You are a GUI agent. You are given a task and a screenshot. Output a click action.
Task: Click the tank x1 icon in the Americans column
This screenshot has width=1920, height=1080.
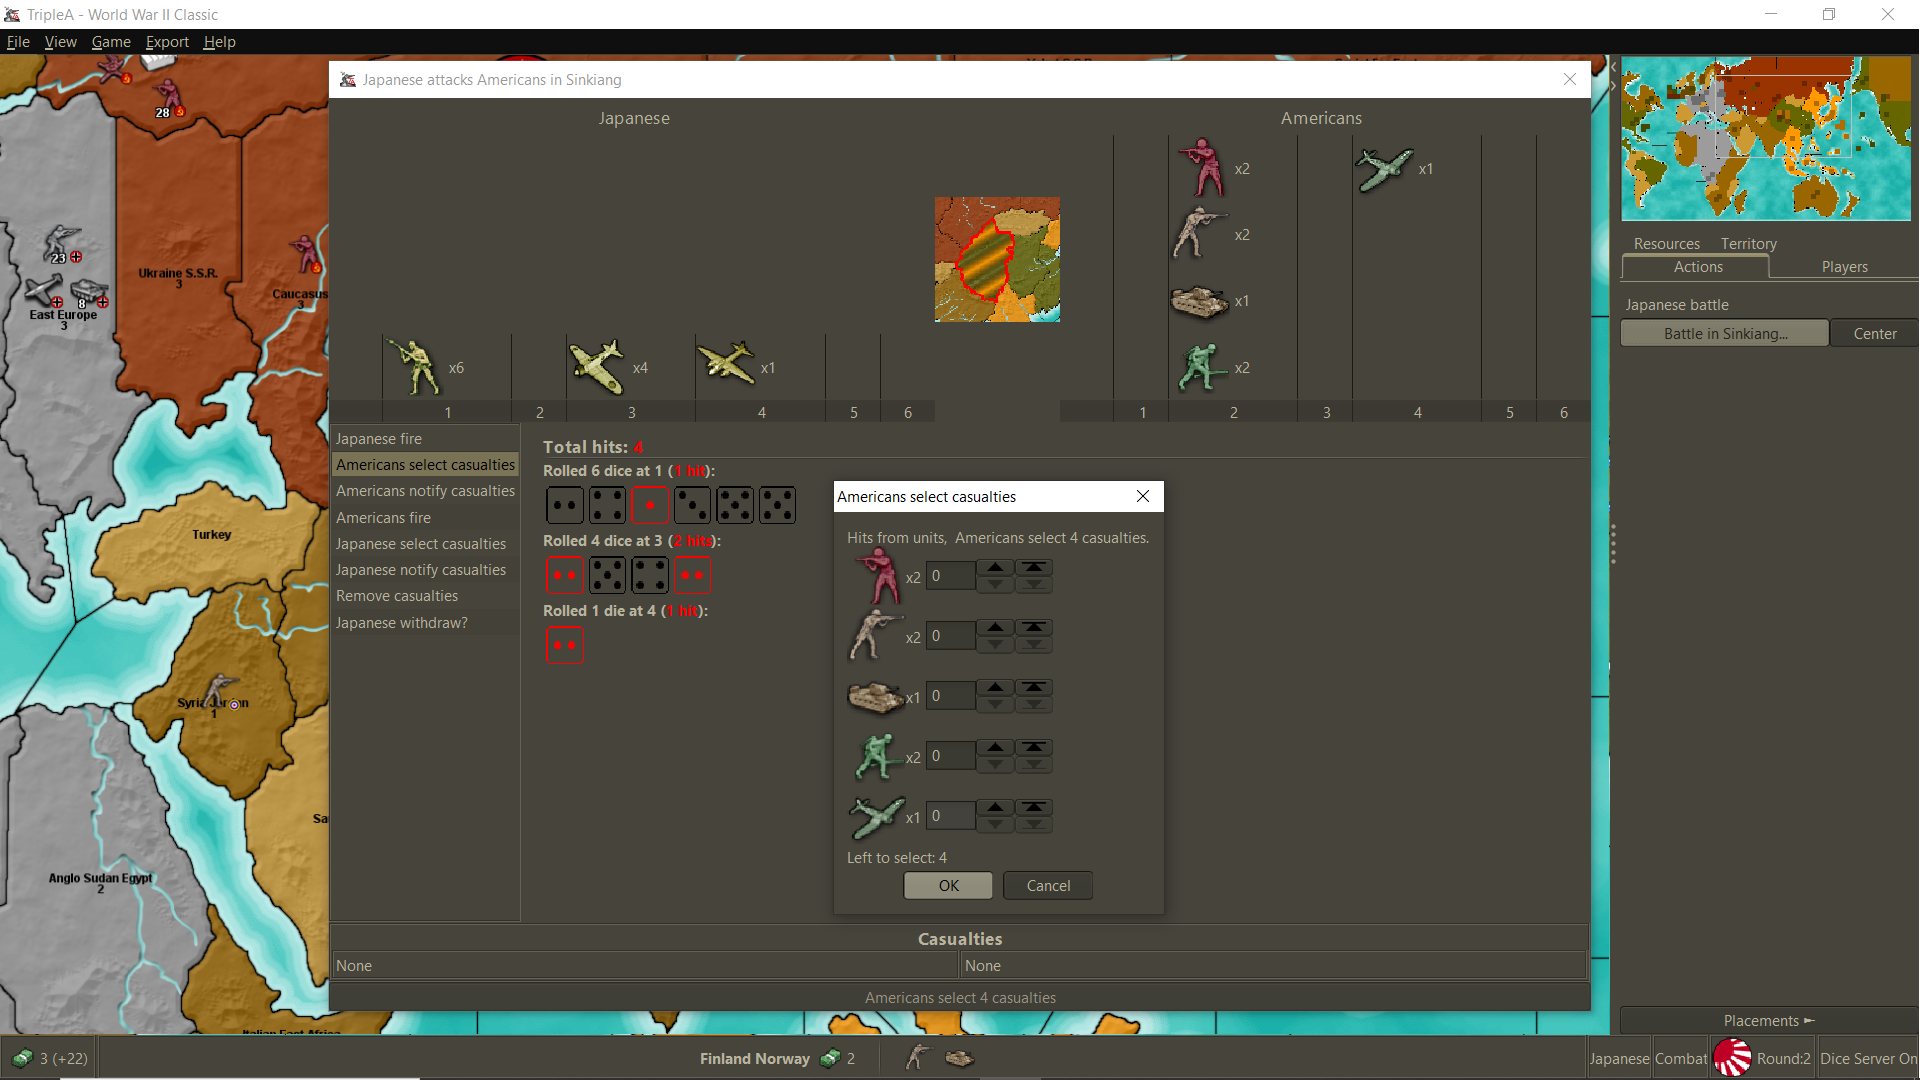click(1199, 300)
